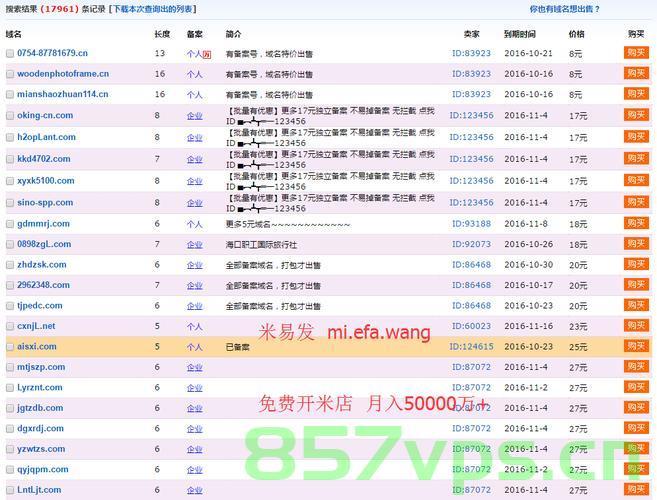Open the 0754-87781679.cn domain link
Image resolution: width=657 pixels, height=500 pixels.
pyautogui.click(x=52, y=53)
